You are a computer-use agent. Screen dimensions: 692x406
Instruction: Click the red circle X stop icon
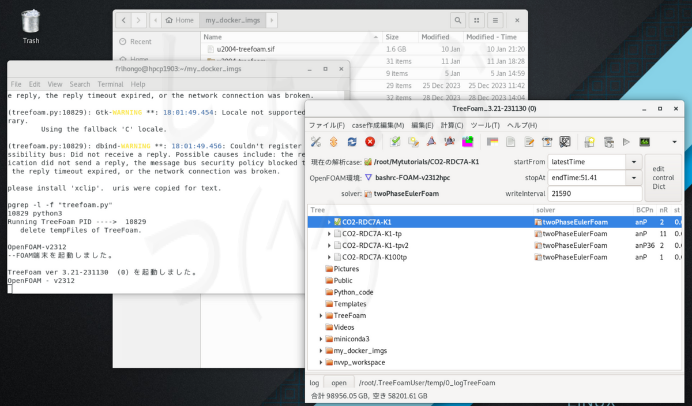tap(370, 142)
